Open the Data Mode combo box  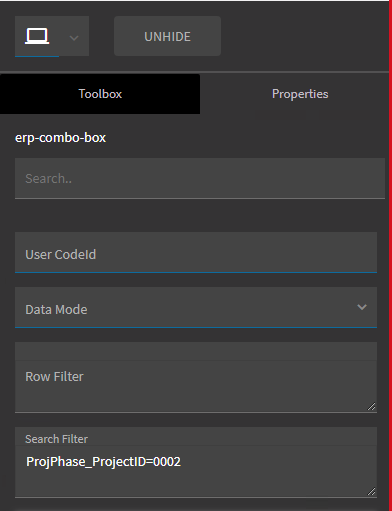196,307
